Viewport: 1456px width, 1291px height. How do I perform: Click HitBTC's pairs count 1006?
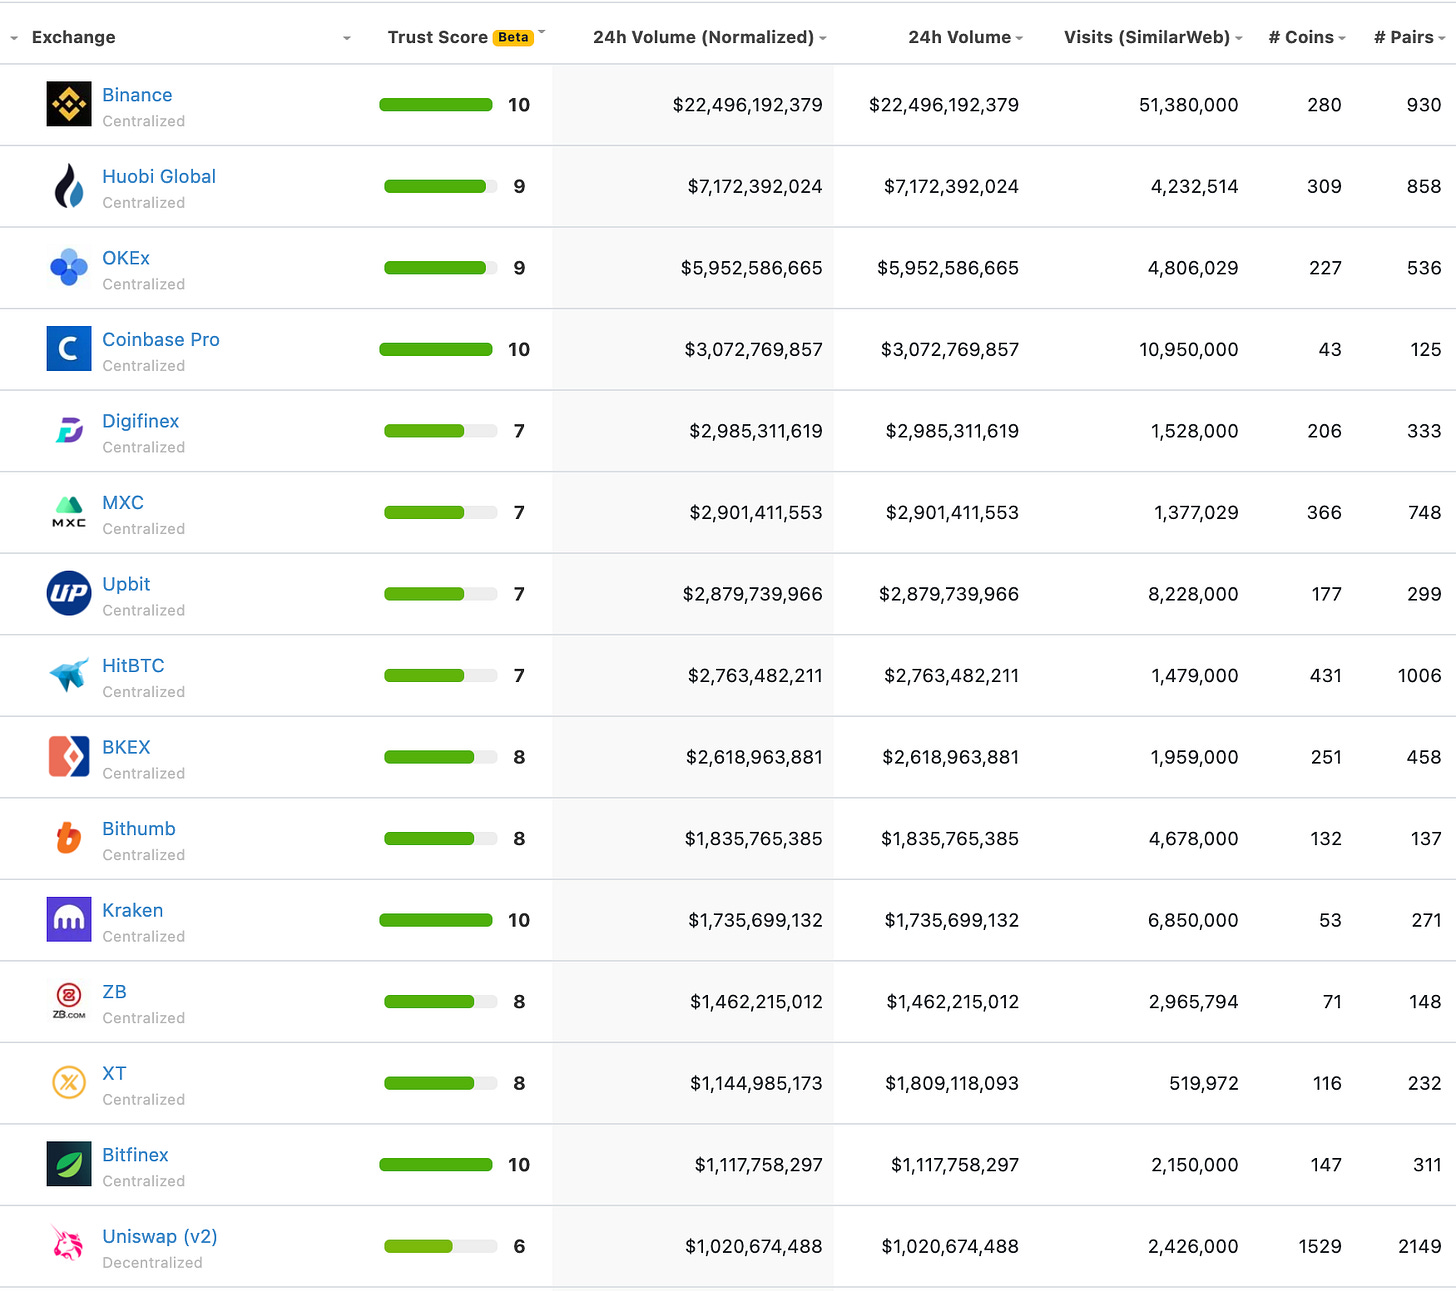[x=1419, y=675]
